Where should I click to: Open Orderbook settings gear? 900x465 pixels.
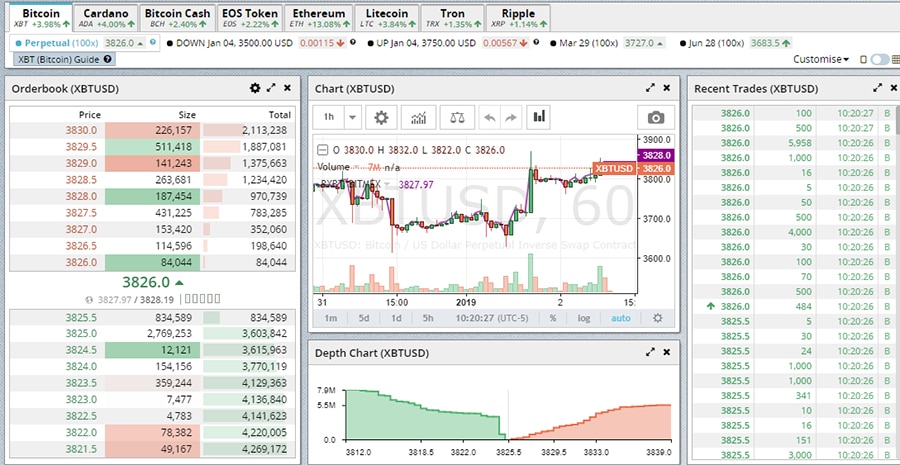pos(255,89)
